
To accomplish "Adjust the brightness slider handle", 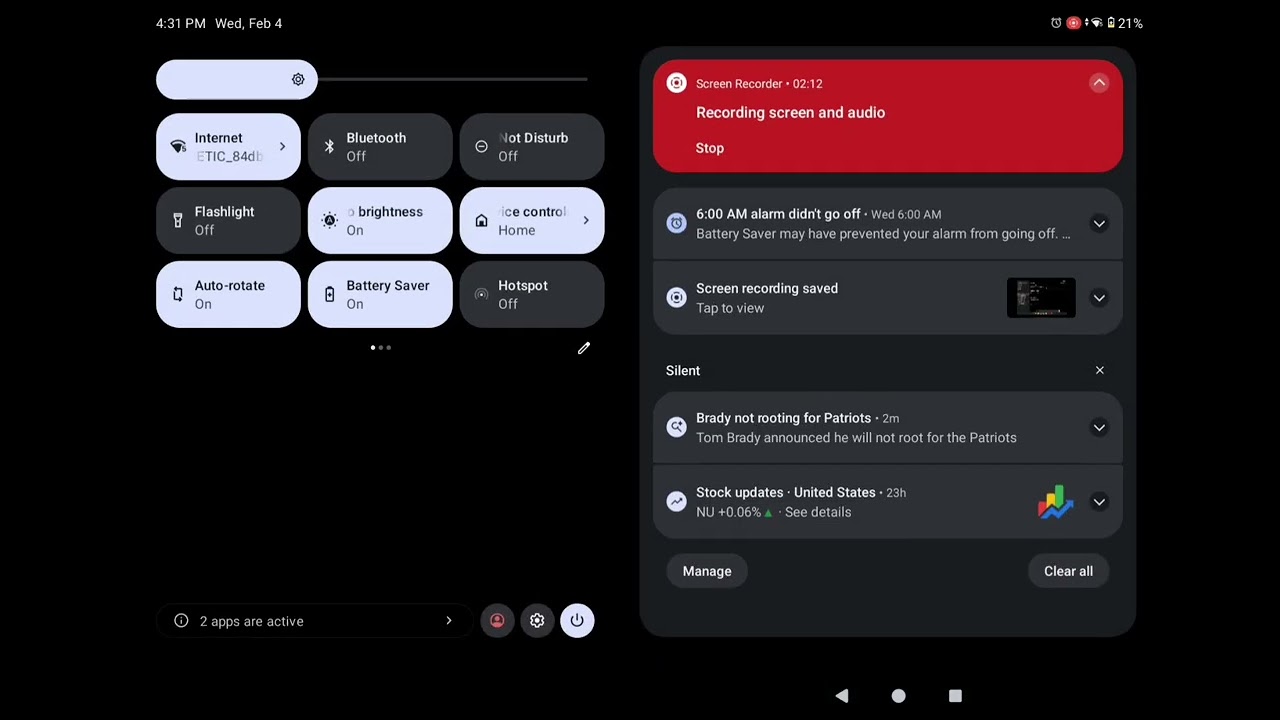I will pyautogui.click(x=298, y=80).
